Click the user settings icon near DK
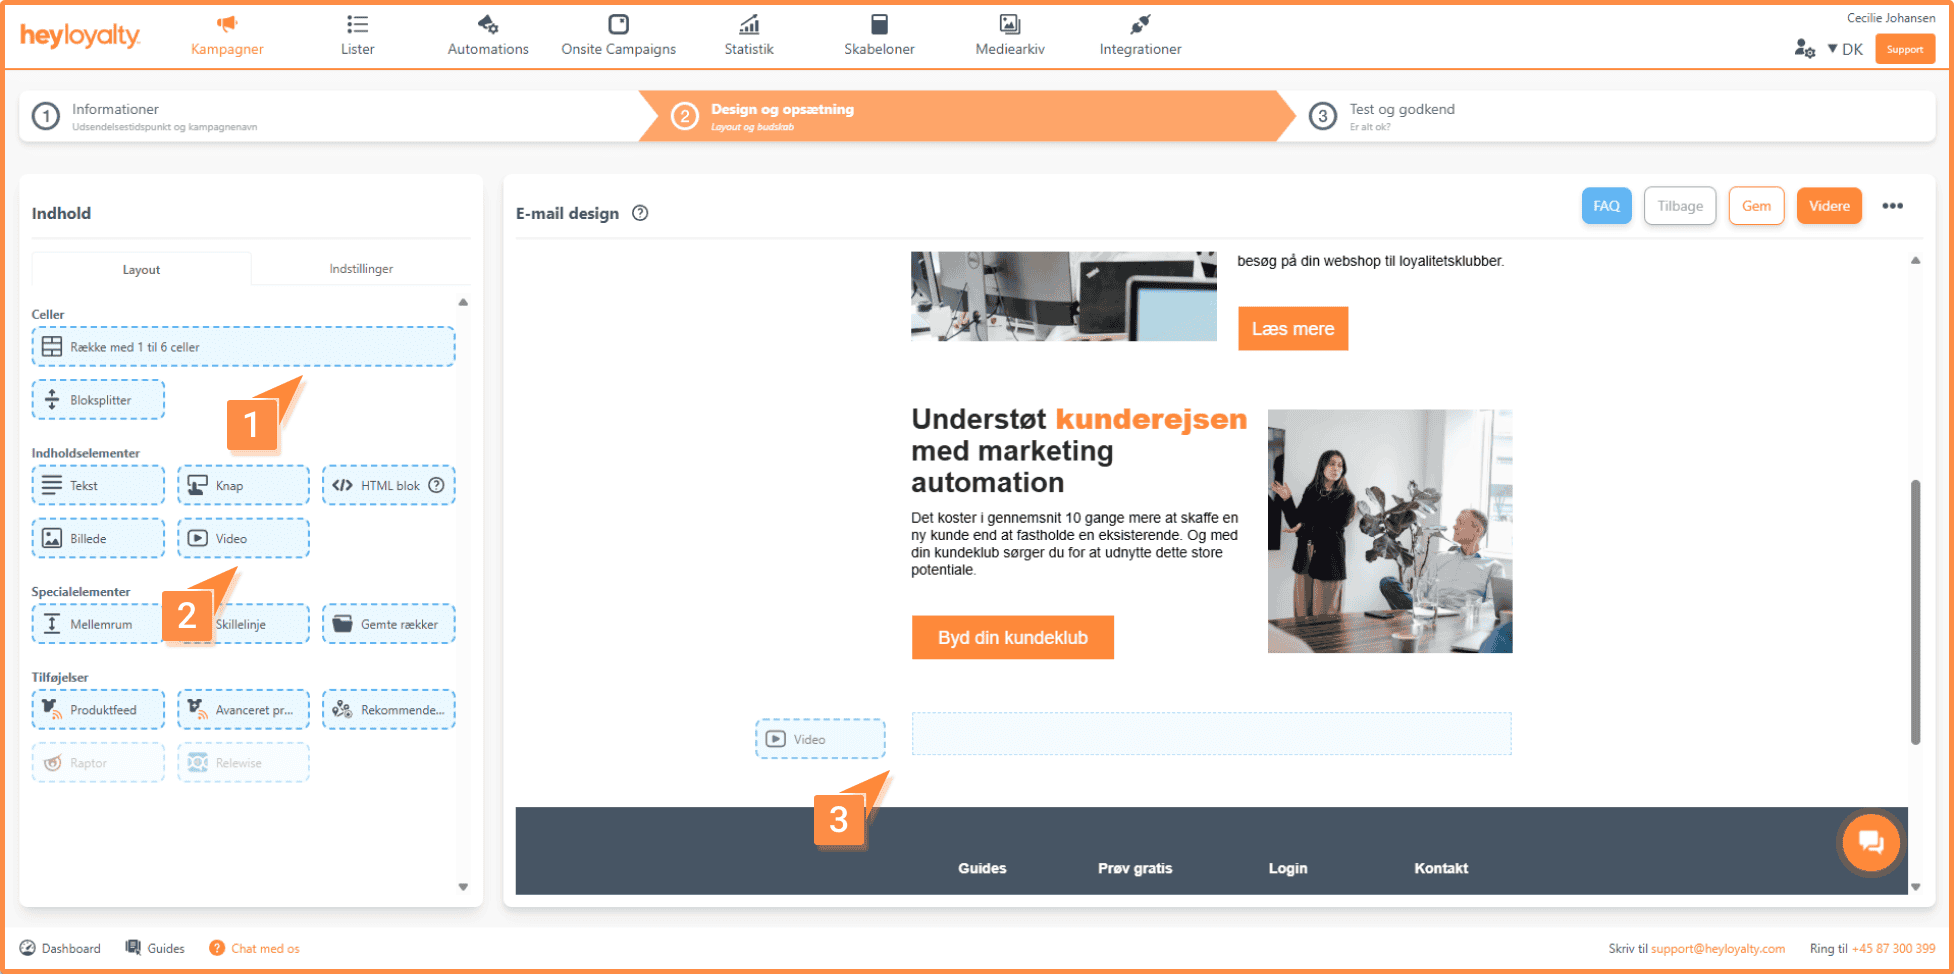The height and width of the screenshot is (974, 1954). click(1804, 49)
